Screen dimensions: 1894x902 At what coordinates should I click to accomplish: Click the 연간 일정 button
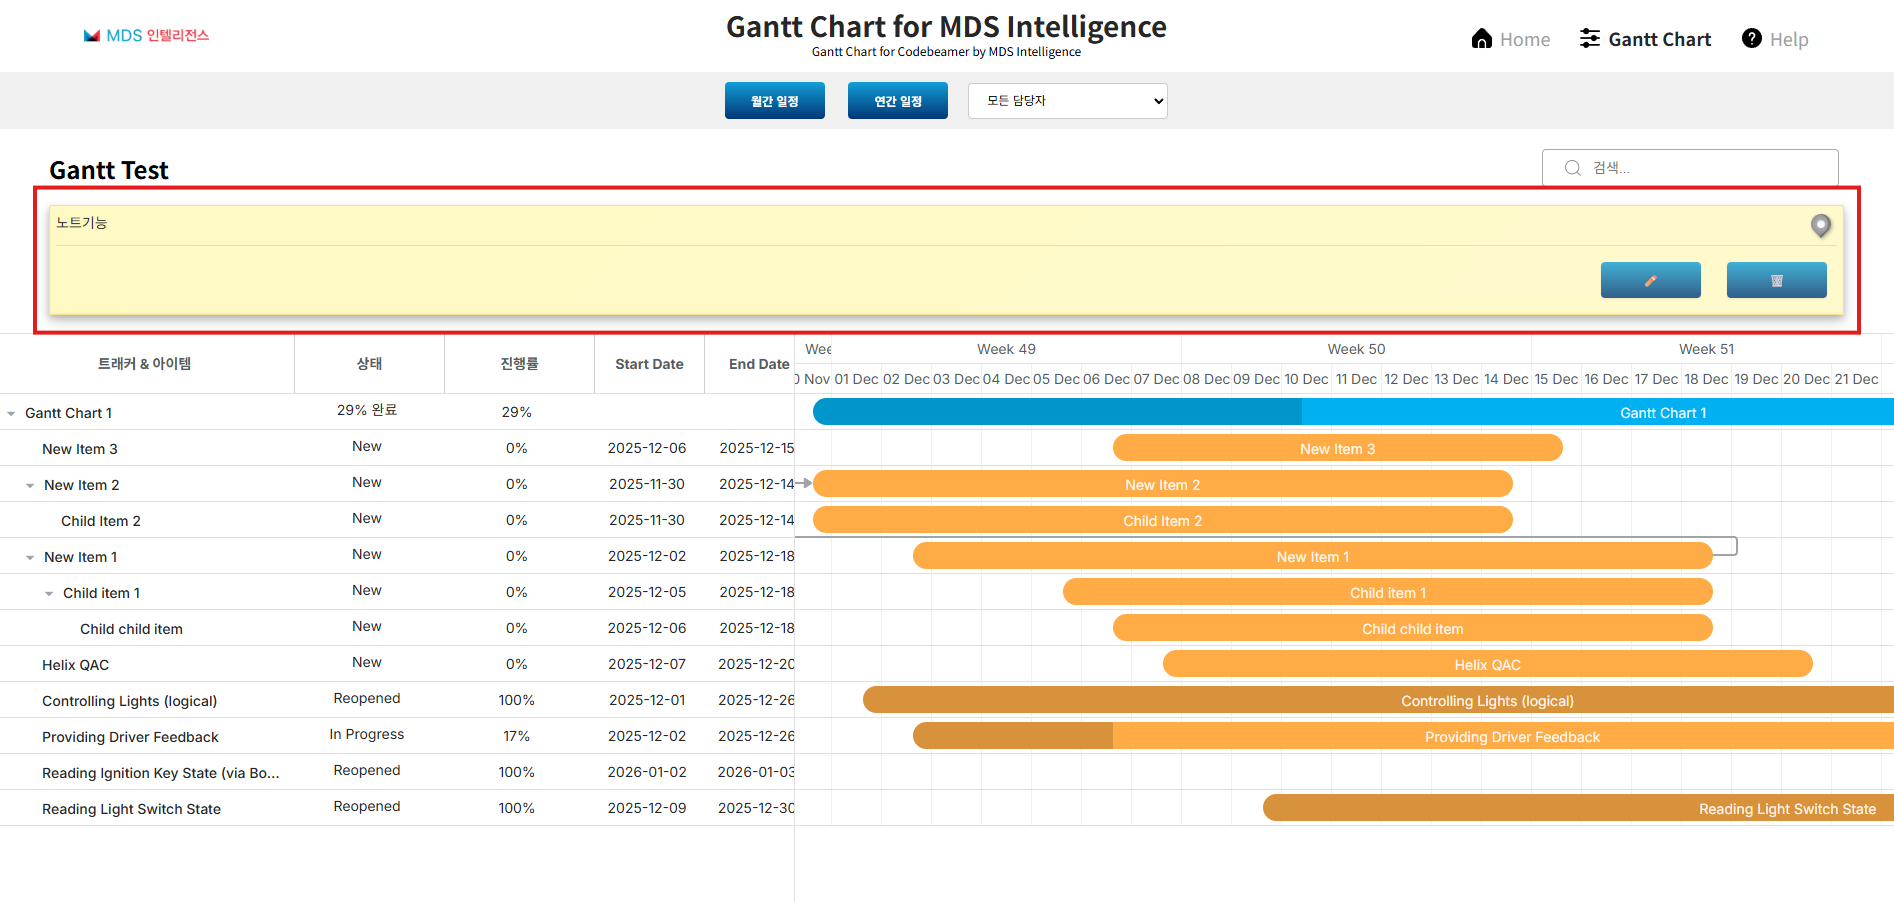pyautogui.click(x=897, y=100)
